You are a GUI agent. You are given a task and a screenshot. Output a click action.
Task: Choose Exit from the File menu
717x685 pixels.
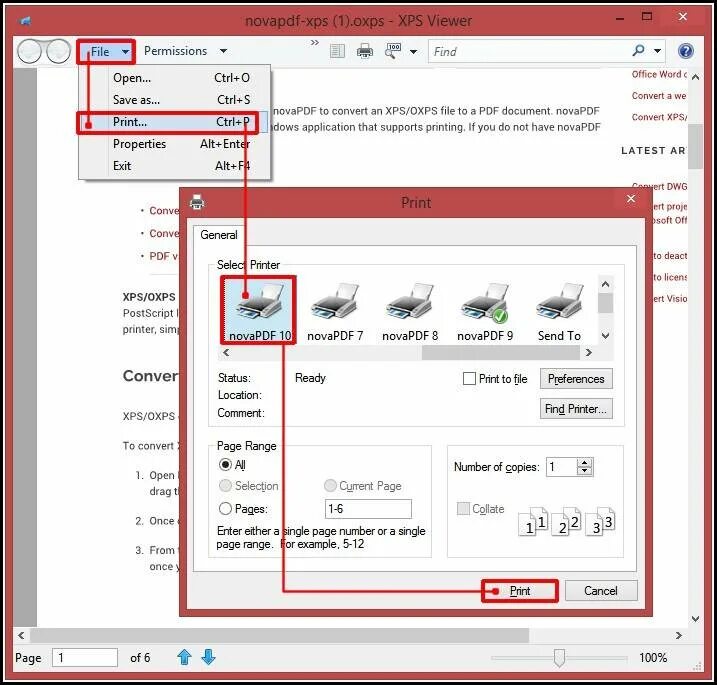coord(175,166)
